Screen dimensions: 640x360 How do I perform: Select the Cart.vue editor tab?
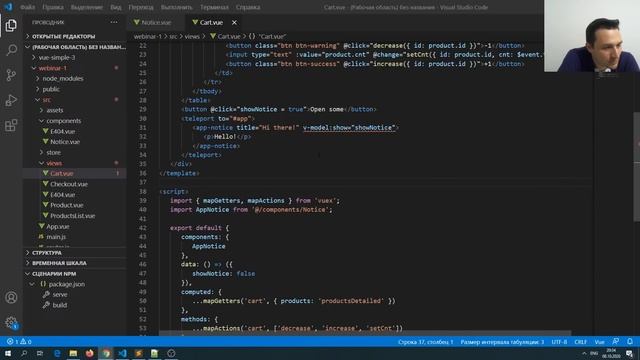point(211,22)
